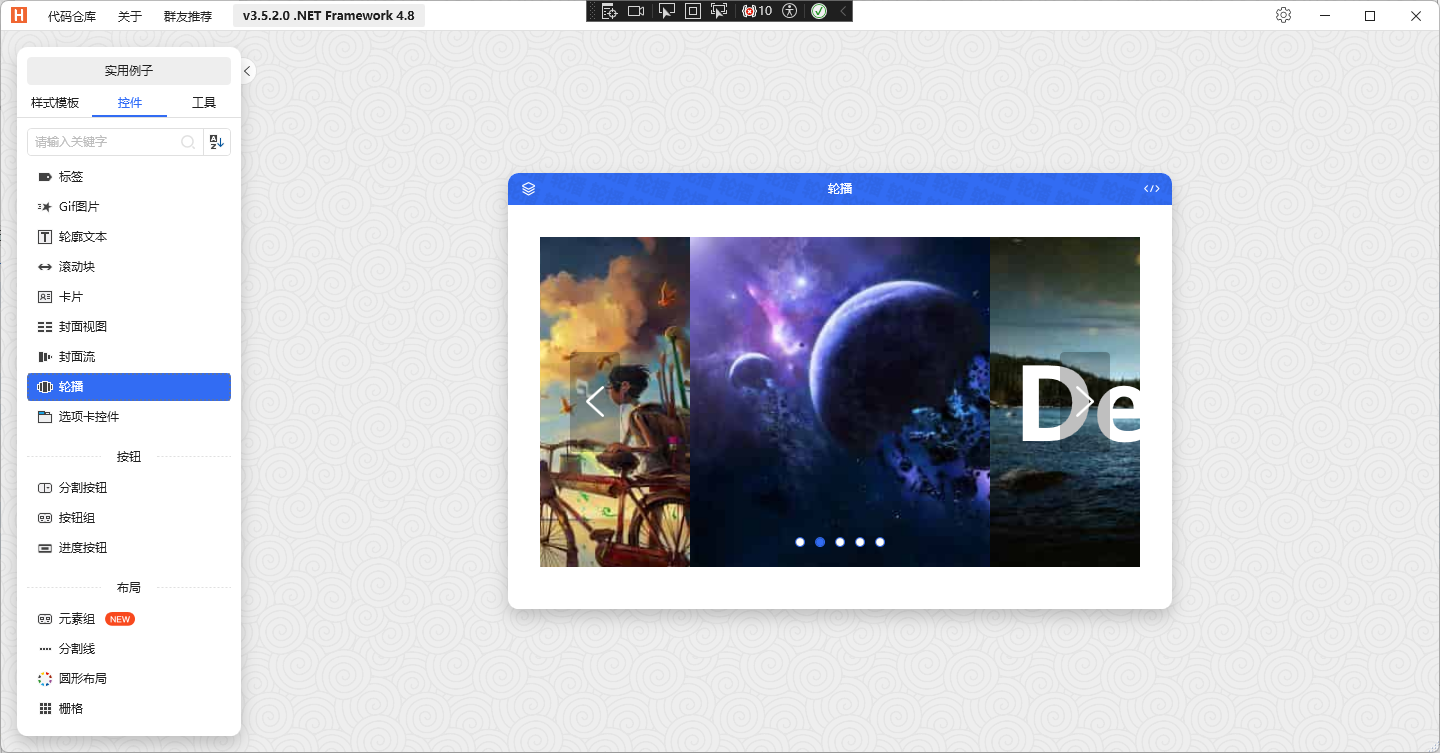Select fifth carousel page dot
This screenshot has width=1440, height=753.
click(x=880, y=542)
